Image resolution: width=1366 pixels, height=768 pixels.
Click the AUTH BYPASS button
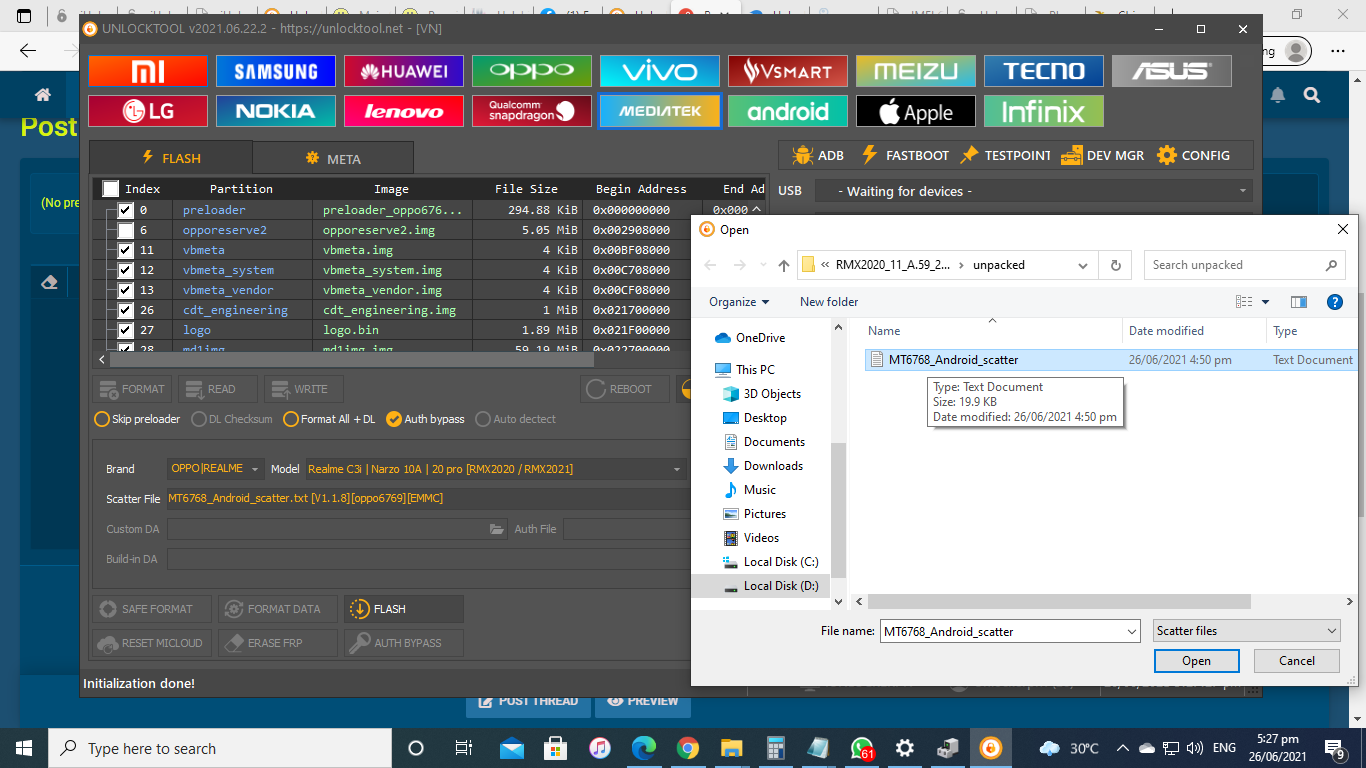[x=404, y=643]
